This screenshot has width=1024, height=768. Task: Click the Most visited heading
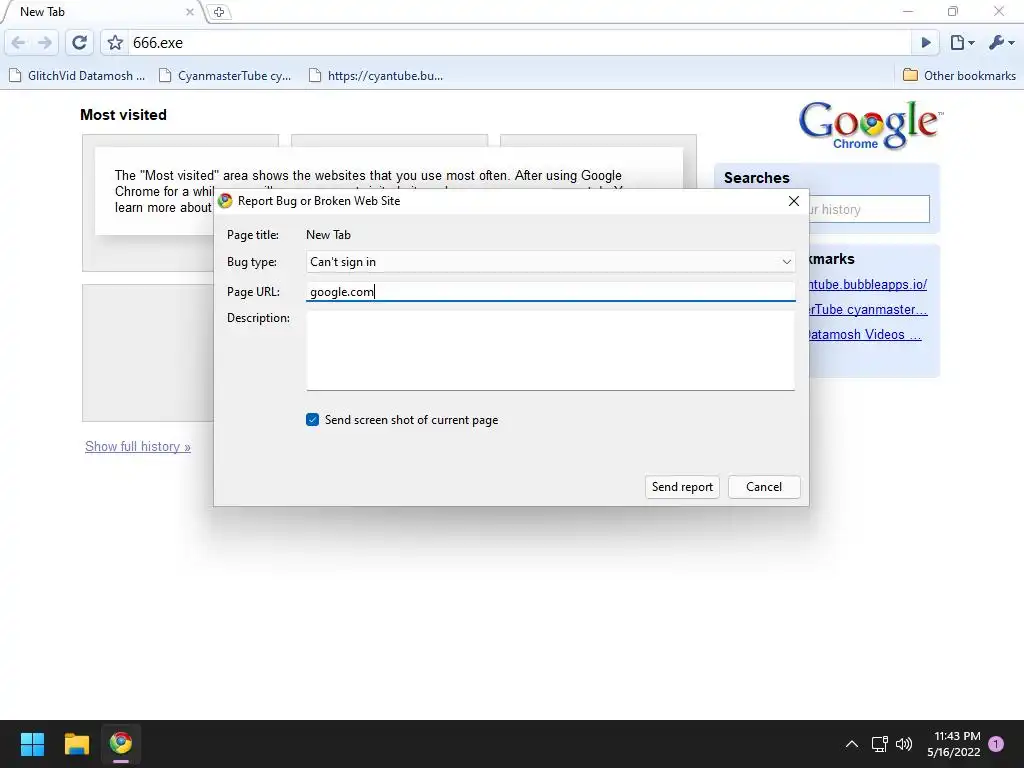point(123,115)
